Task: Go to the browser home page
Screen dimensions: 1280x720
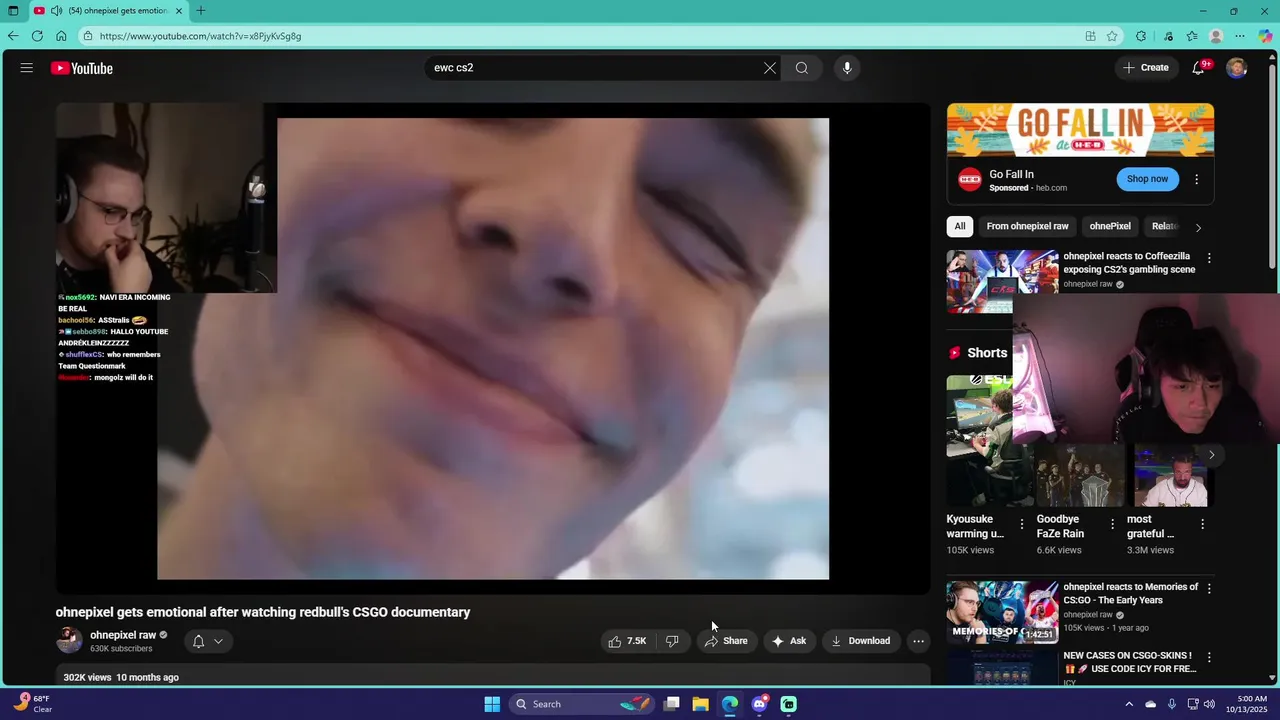Action: pos(61,36)
